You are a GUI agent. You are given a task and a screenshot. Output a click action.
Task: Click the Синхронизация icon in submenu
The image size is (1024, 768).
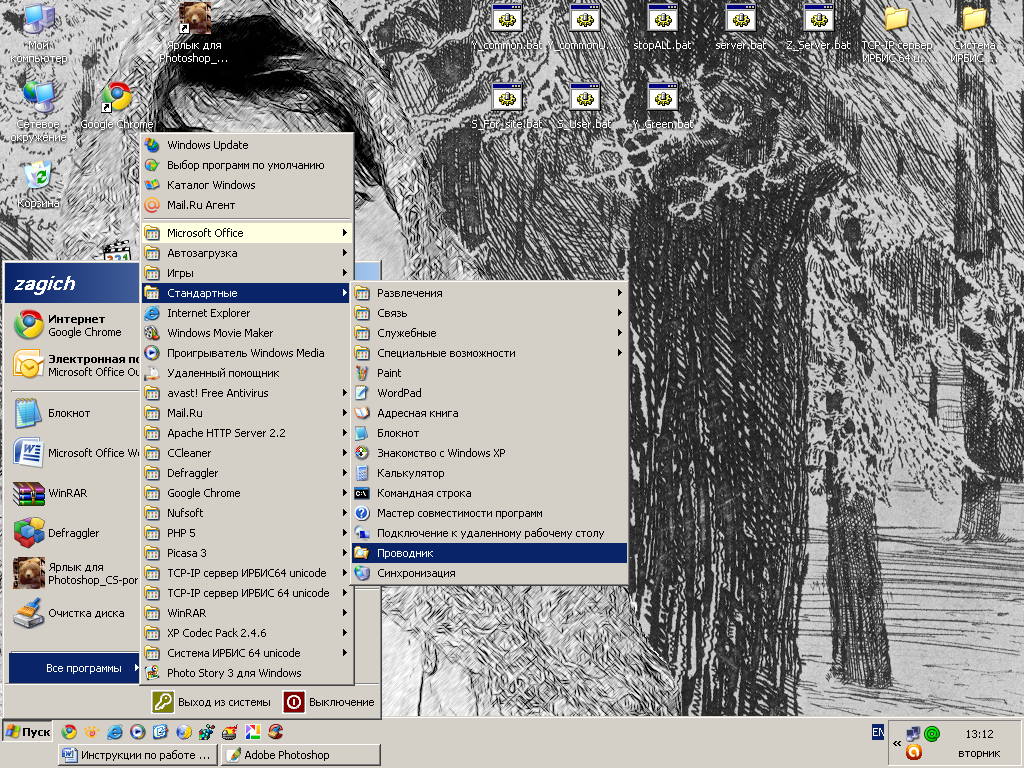pyautogui.click(x=362, y=573)
